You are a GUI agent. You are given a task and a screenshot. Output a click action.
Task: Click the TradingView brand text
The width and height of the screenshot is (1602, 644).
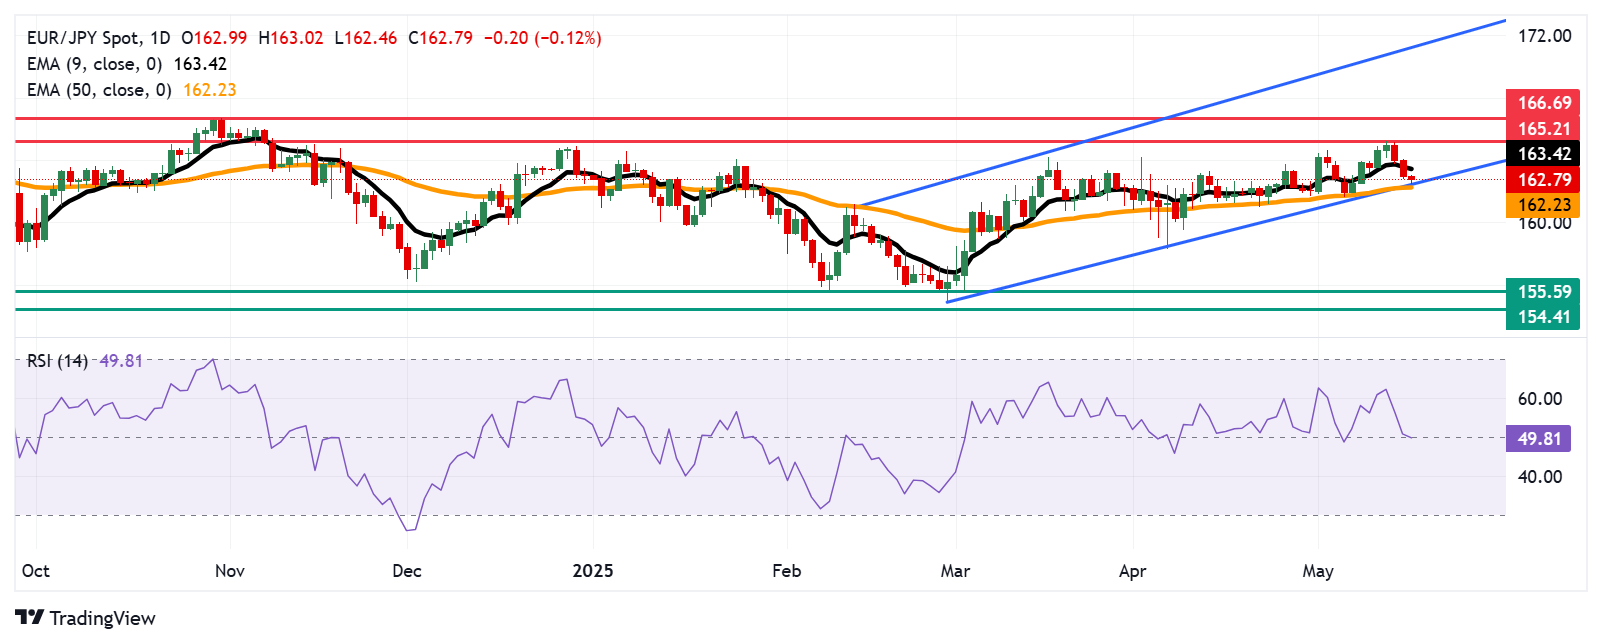click(102, 618)
